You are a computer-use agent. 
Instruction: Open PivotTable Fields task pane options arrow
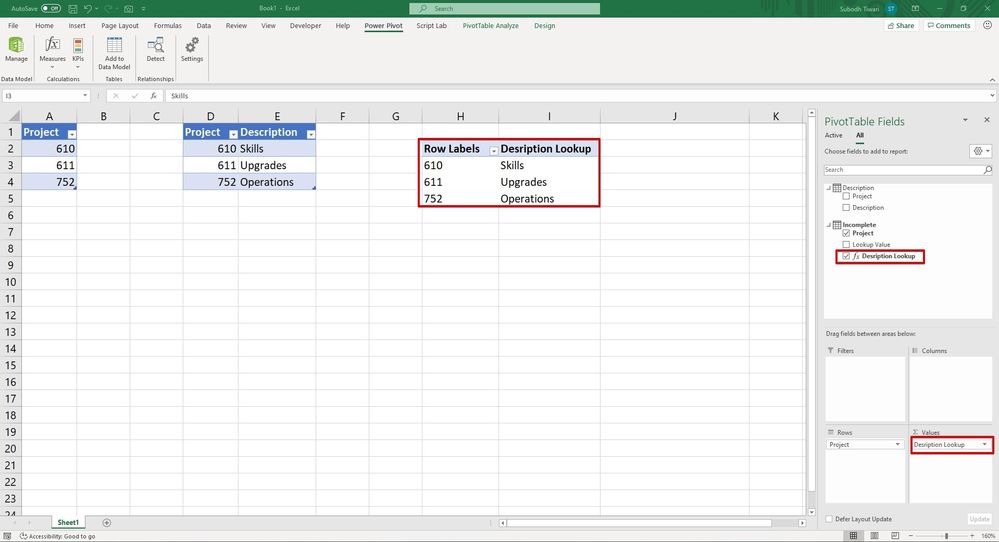965,120
